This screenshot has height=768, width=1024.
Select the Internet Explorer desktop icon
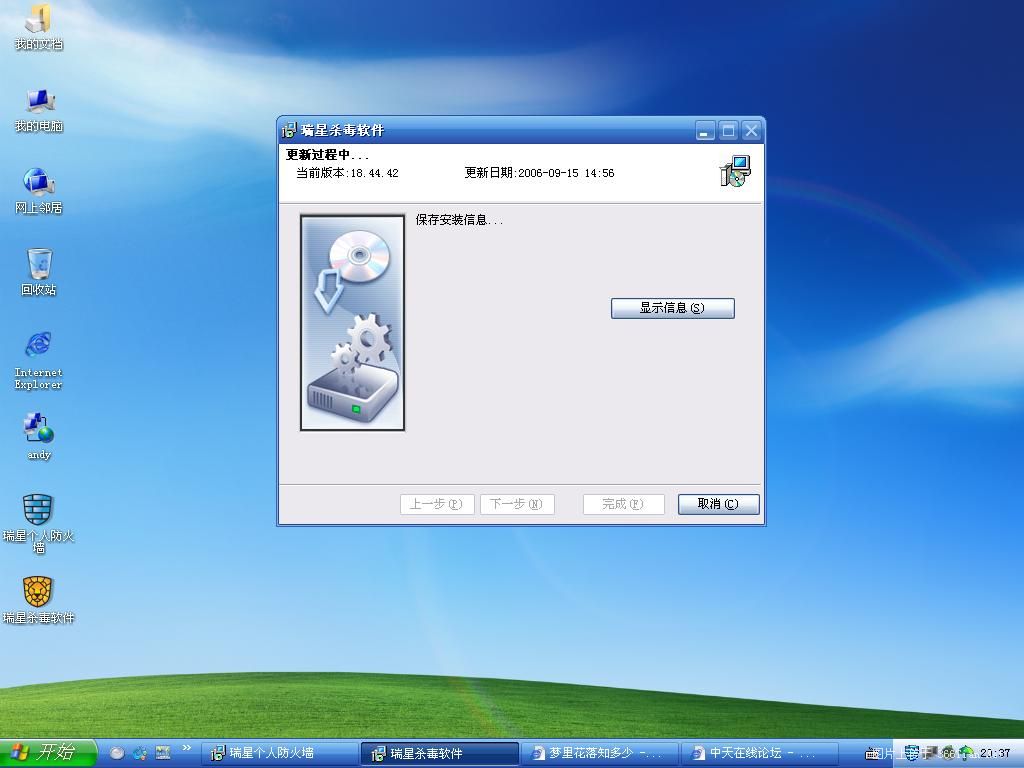[39, 361]
